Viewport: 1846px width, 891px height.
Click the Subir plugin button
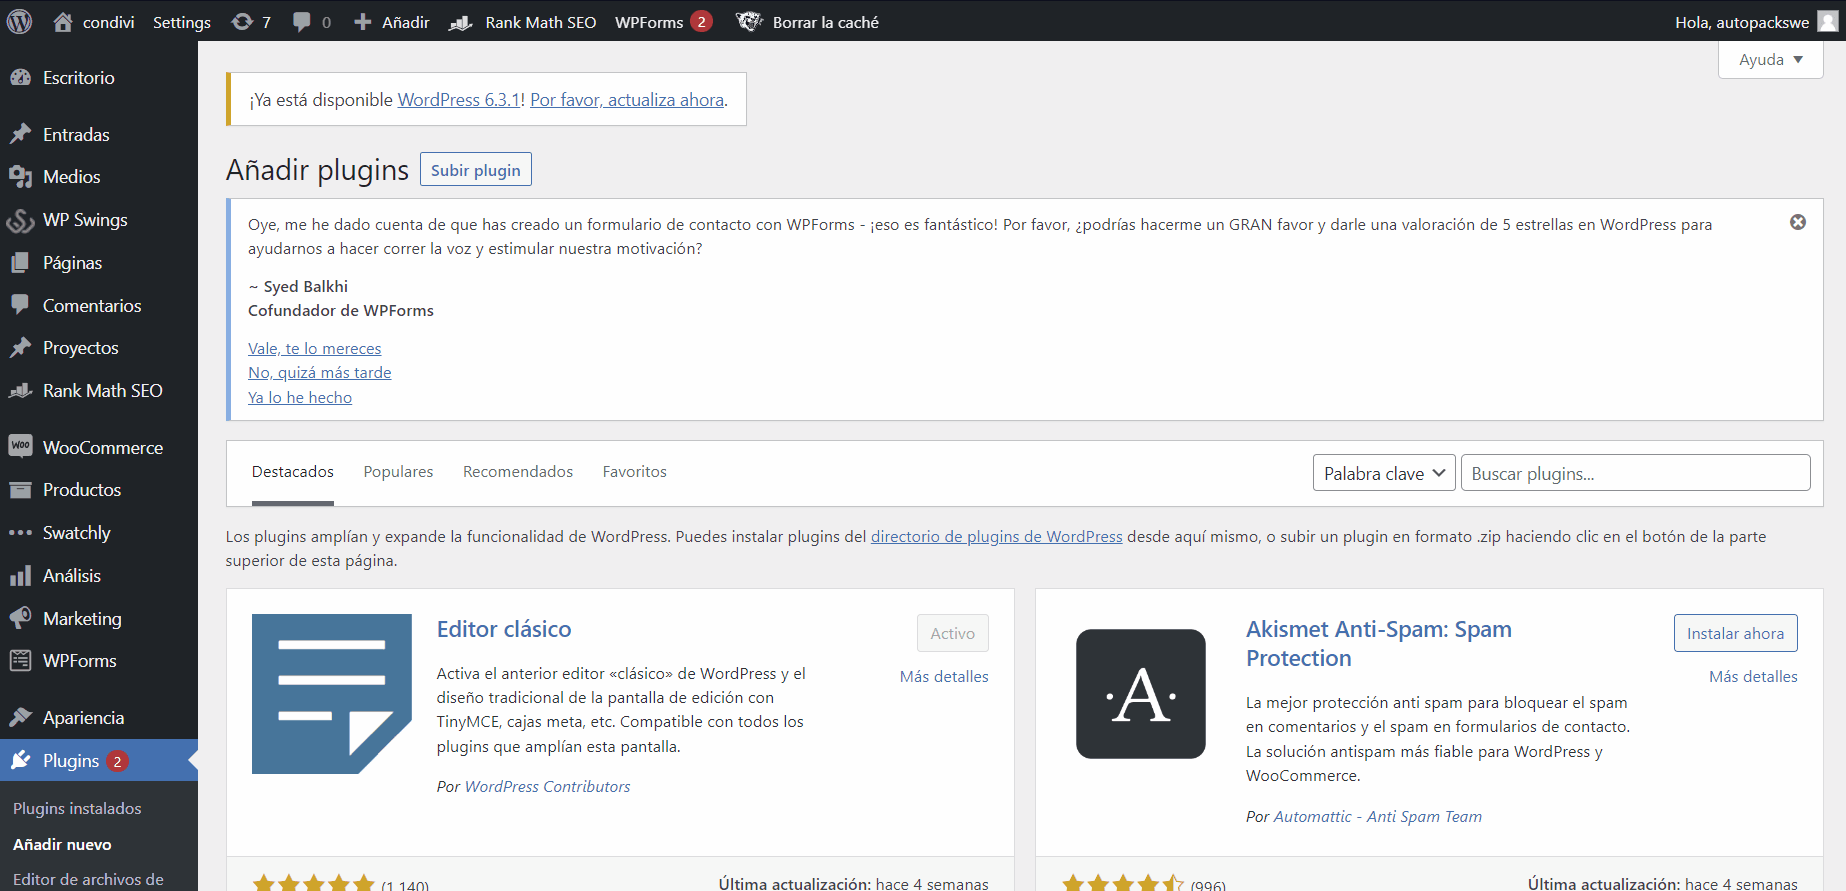(475, 170)
